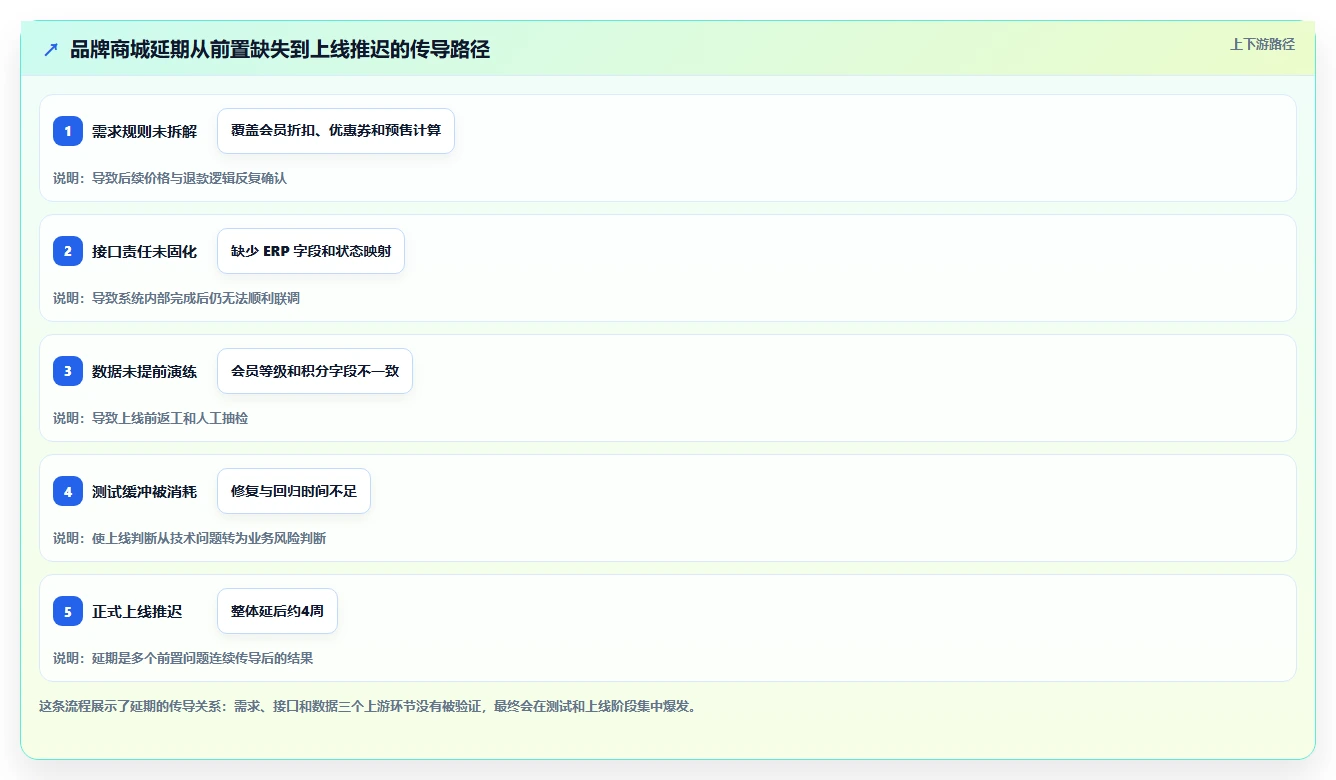This screenshot has height=780, width=1336.
Task: Click the arrow icon beside the title
Action: [x=51, y=49]
